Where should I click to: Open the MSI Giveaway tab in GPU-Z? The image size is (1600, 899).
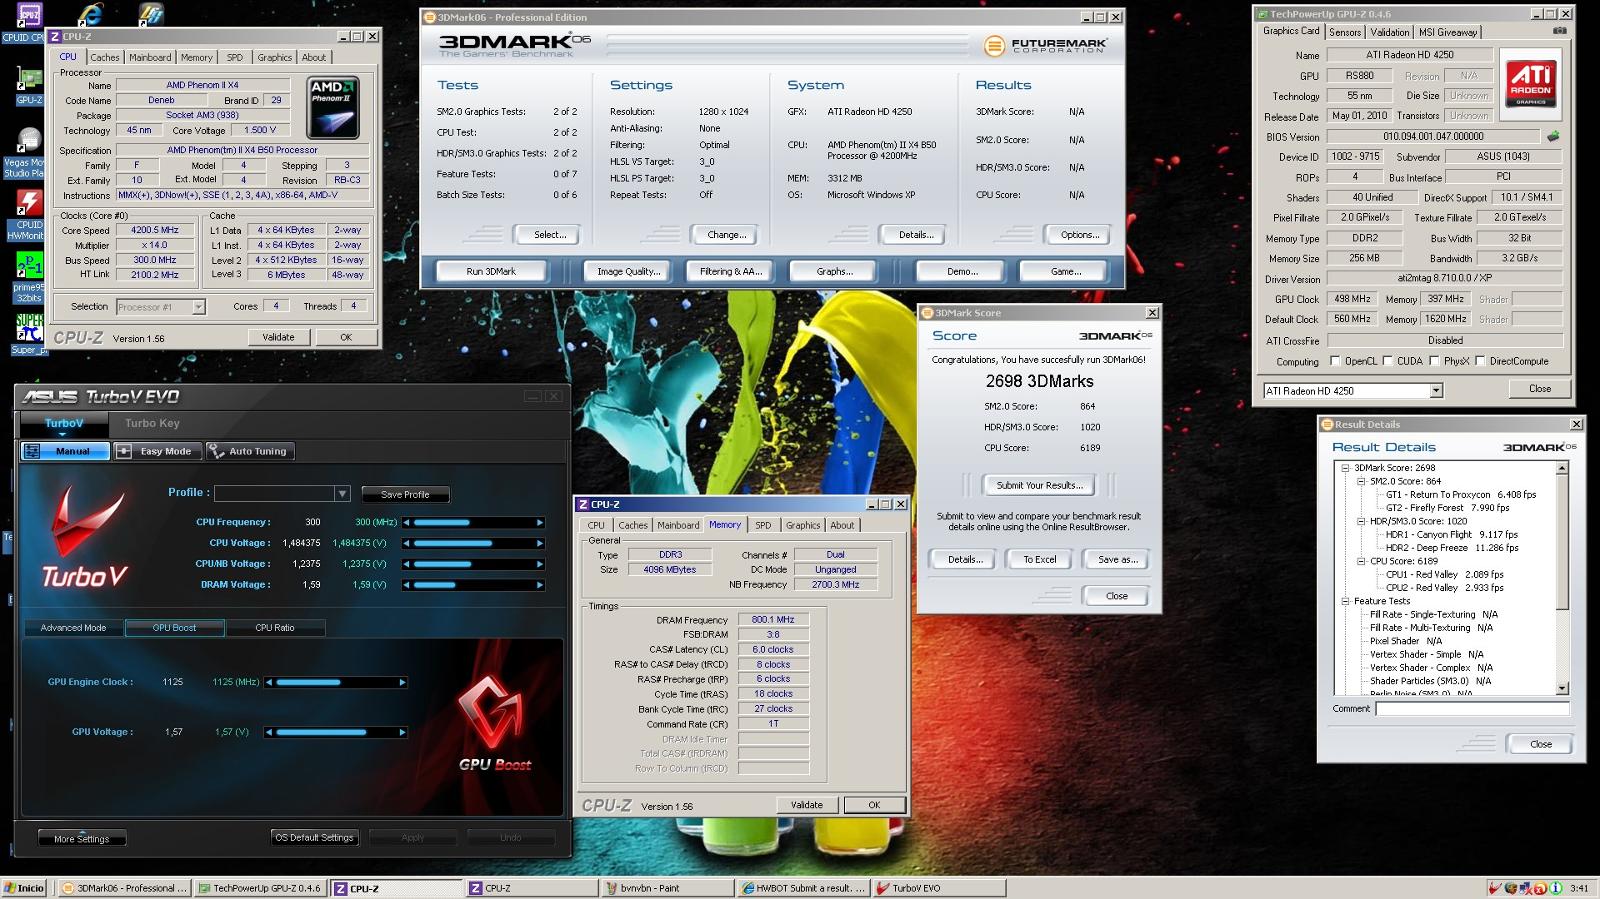tap(1448, 32)
